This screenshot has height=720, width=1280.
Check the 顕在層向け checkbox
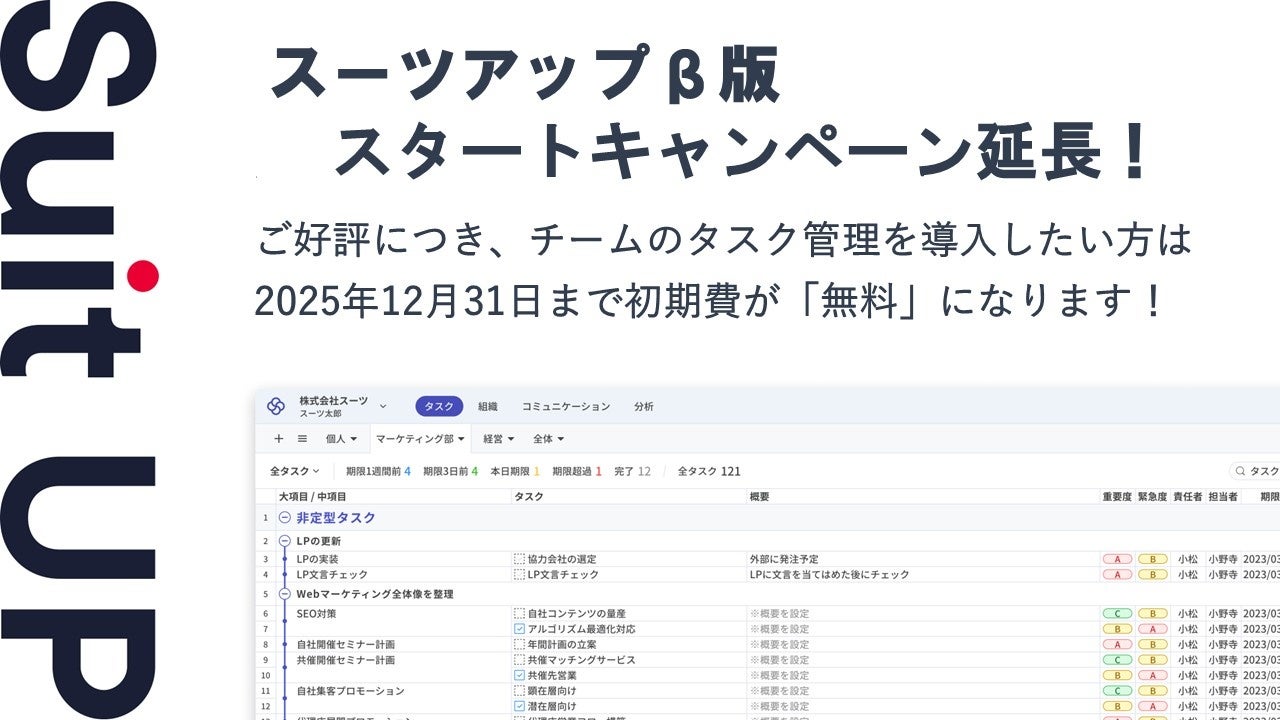(519, 691)
